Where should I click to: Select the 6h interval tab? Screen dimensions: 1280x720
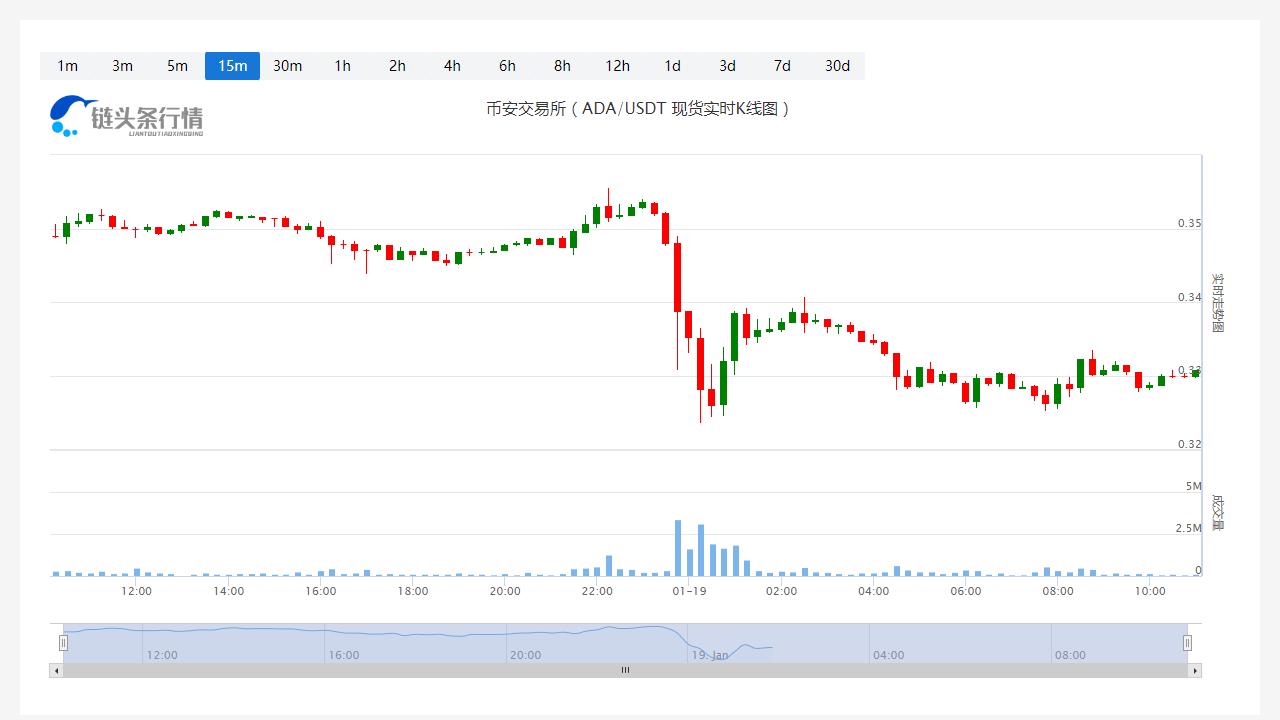pyautogui.click(x=507, y=66)
